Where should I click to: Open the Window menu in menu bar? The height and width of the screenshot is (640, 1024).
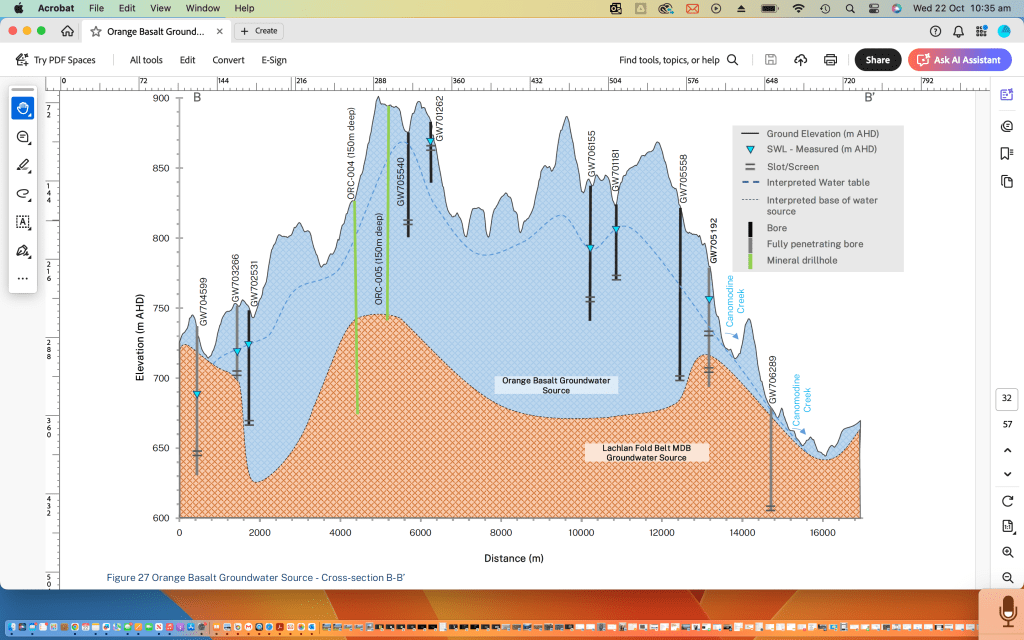[203, 8]
